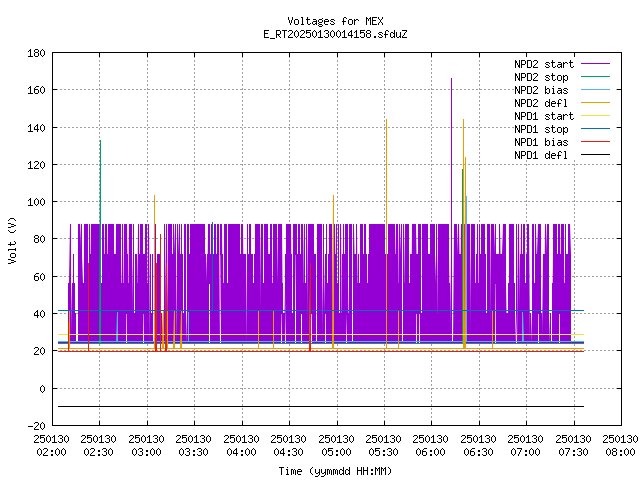640x480 pixels.
Task: Click the y-axis tick label 80
Action: (39, 239)
